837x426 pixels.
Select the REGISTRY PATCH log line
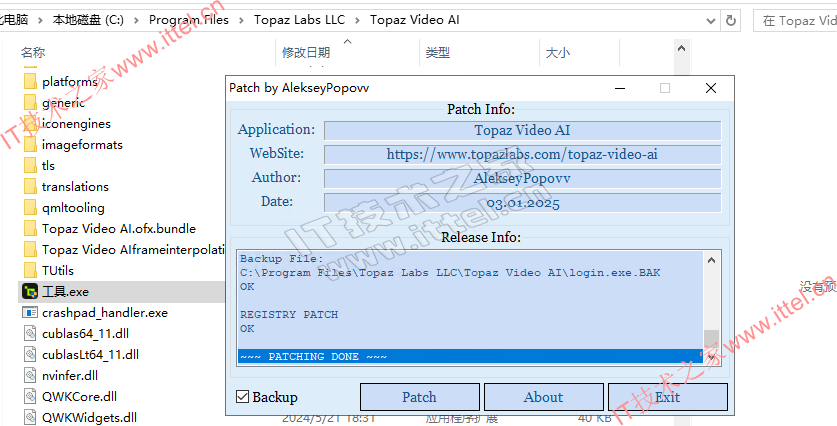click(x=289, y=315)
